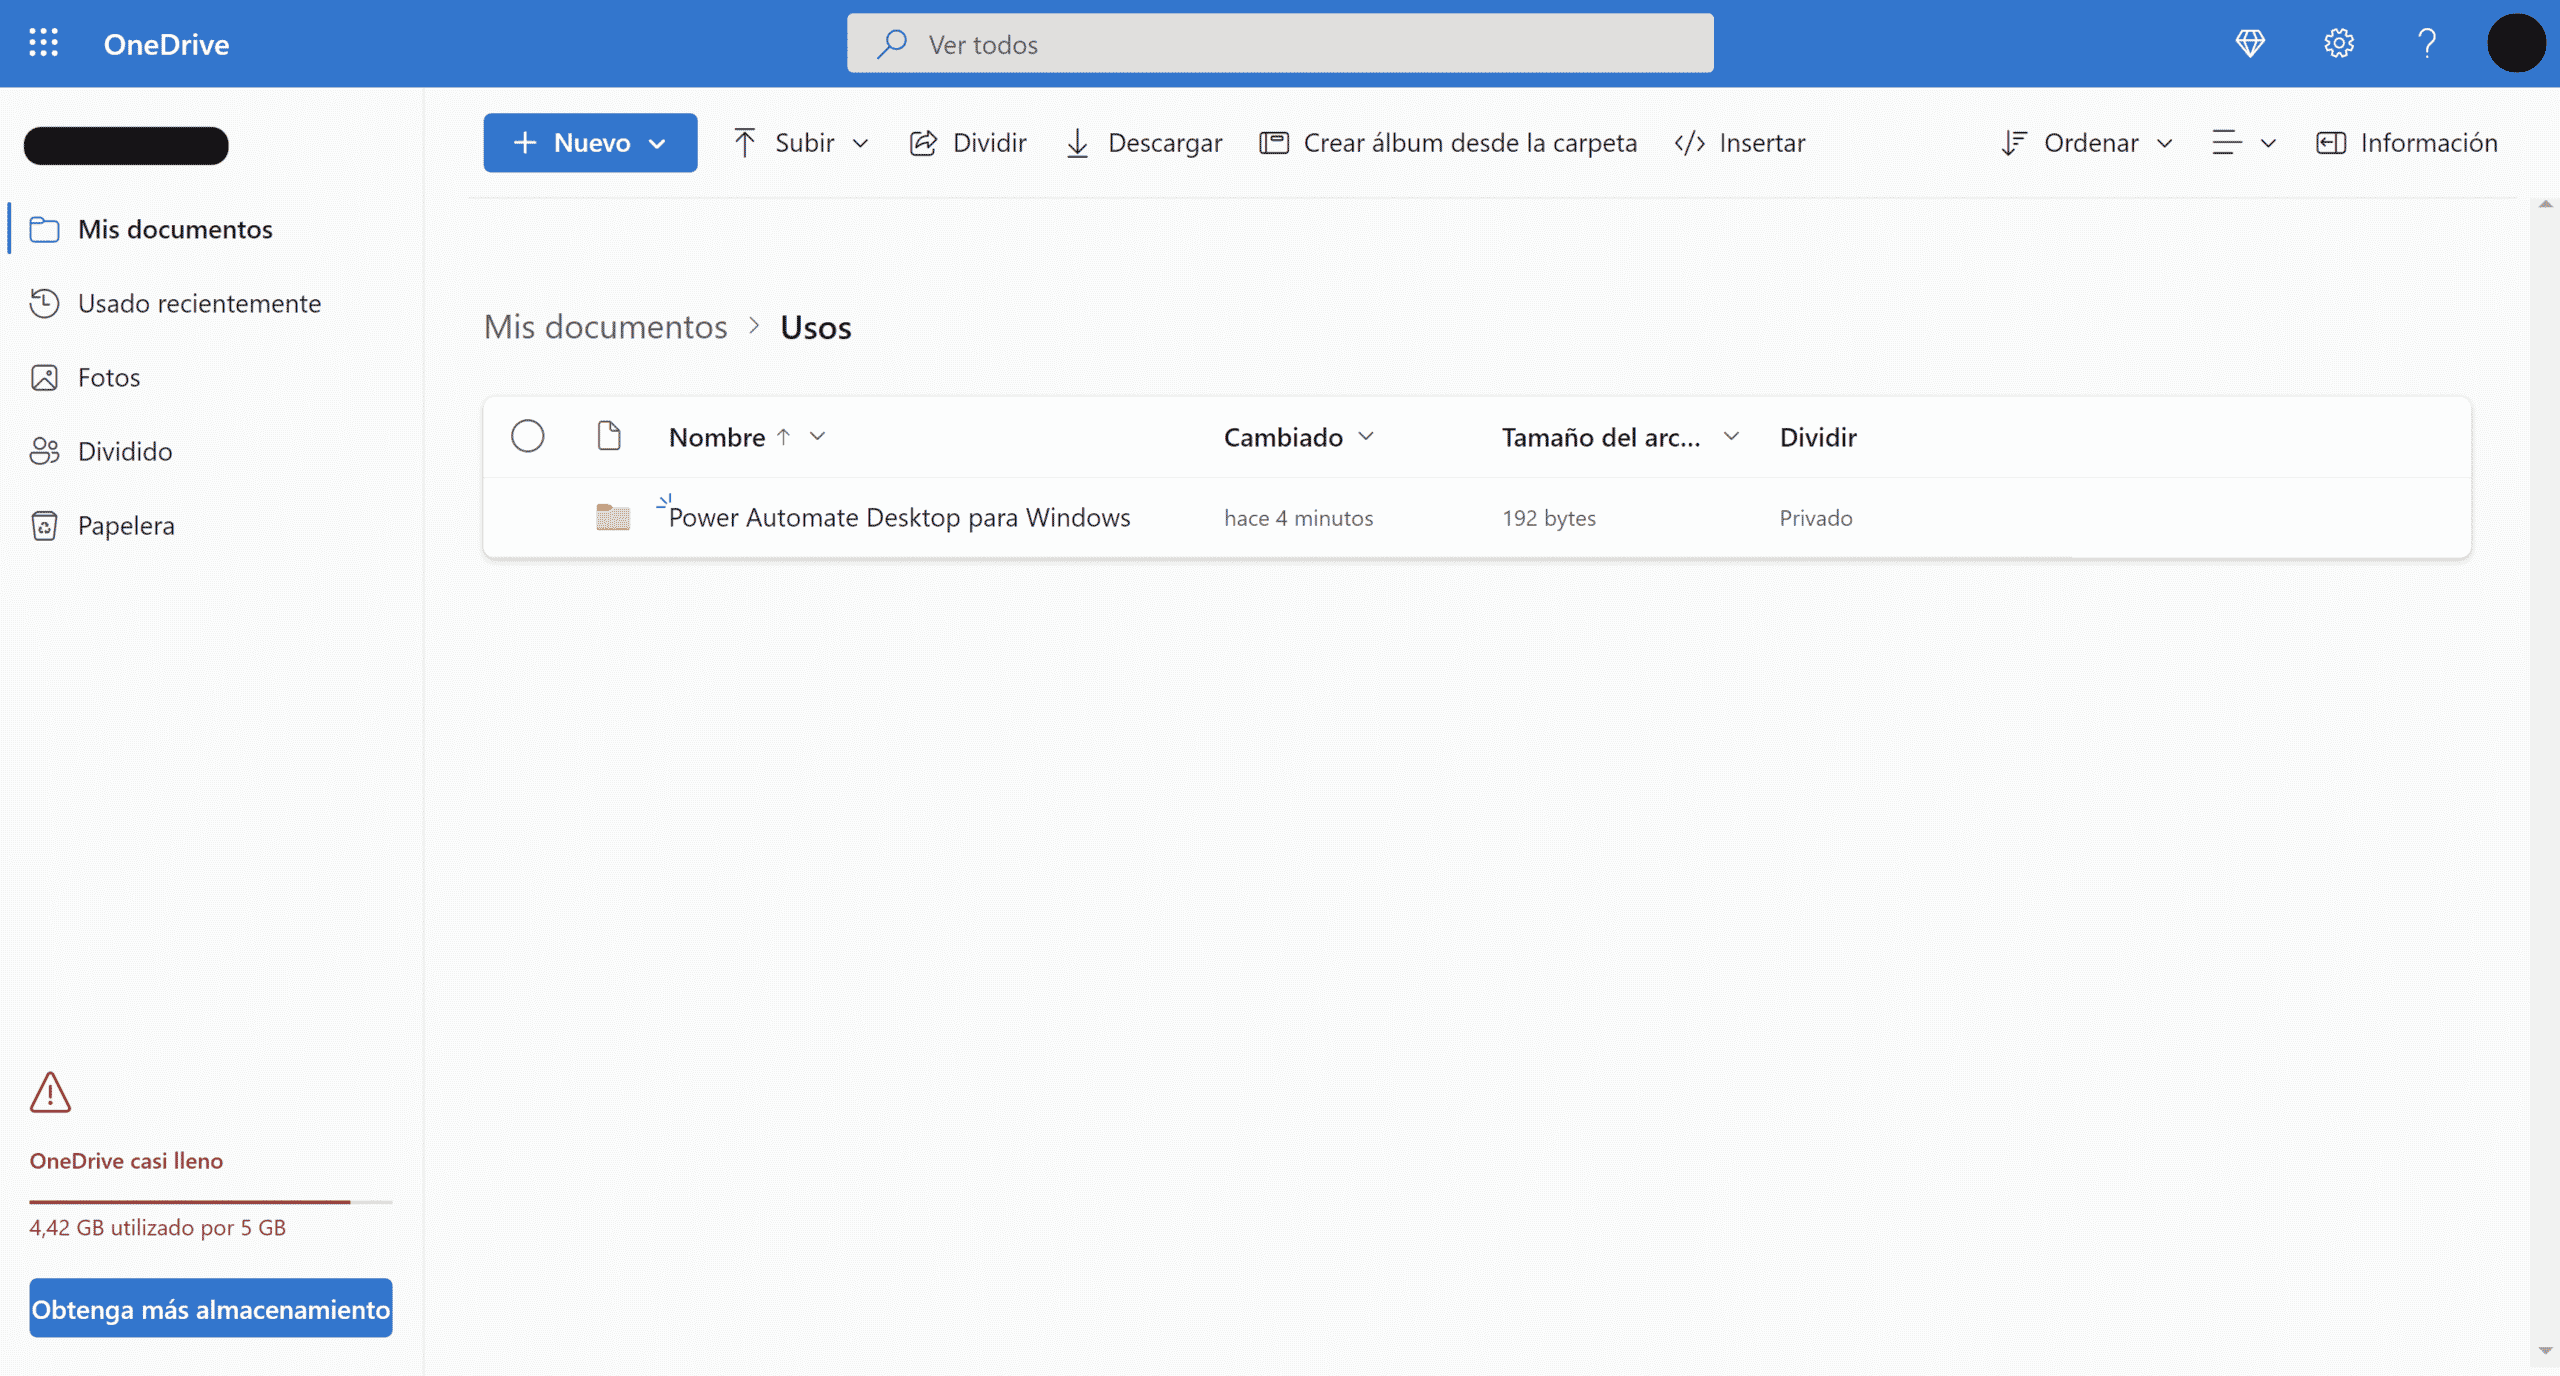
Task: Go to Mis documentos breadcrumb
Action: point(605,327)
